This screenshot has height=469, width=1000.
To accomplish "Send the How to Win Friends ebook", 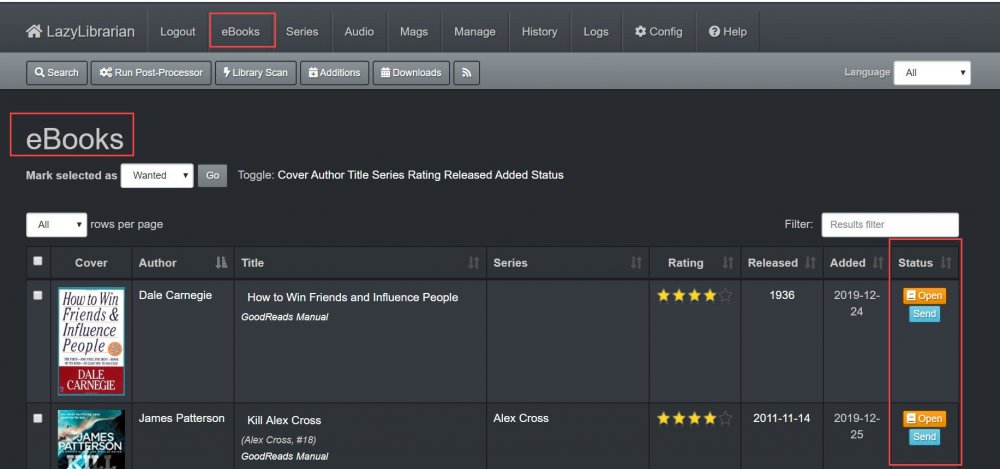I will coord(924,314).
